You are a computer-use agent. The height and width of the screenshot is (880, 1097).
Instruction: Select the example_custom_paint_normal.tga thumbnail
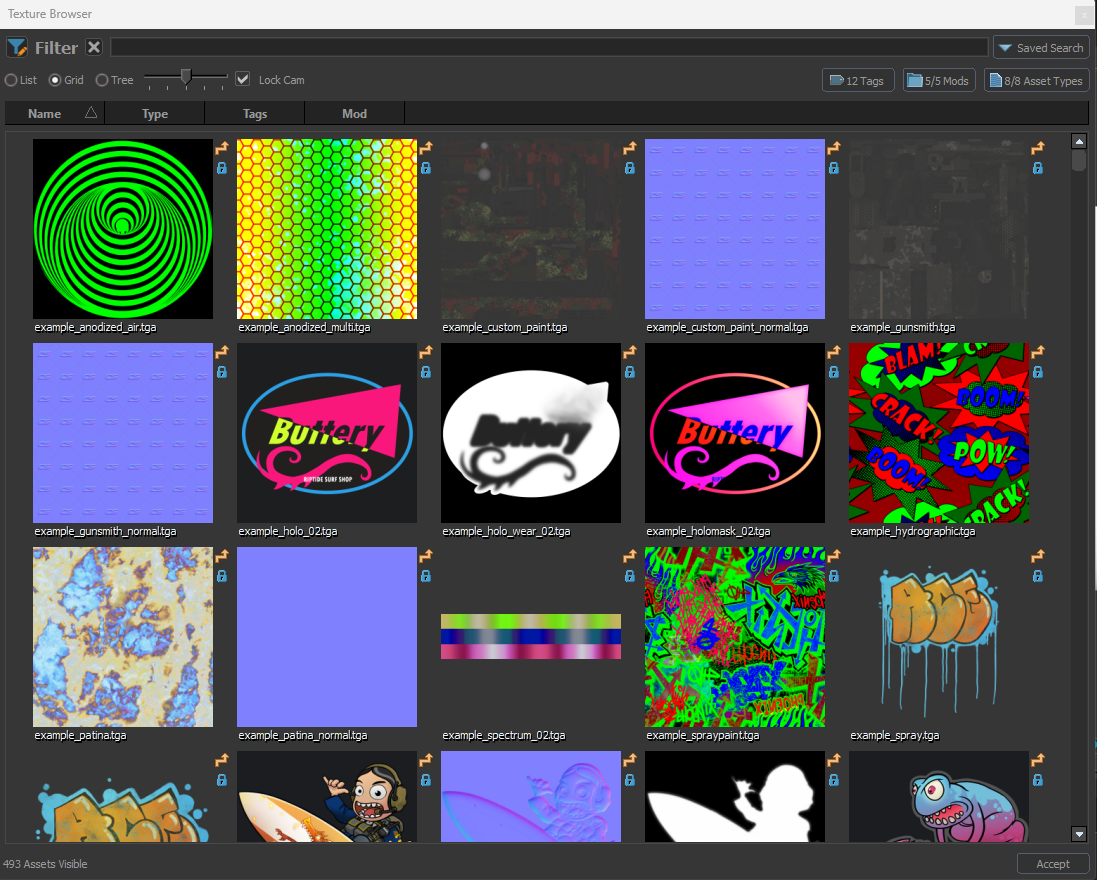tap(735, 229)
